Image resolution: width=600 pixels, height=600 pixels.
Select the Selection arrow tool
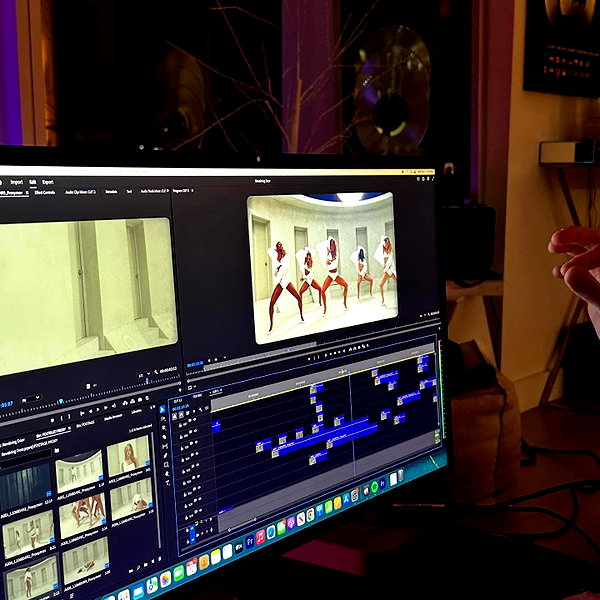[162, 409]
